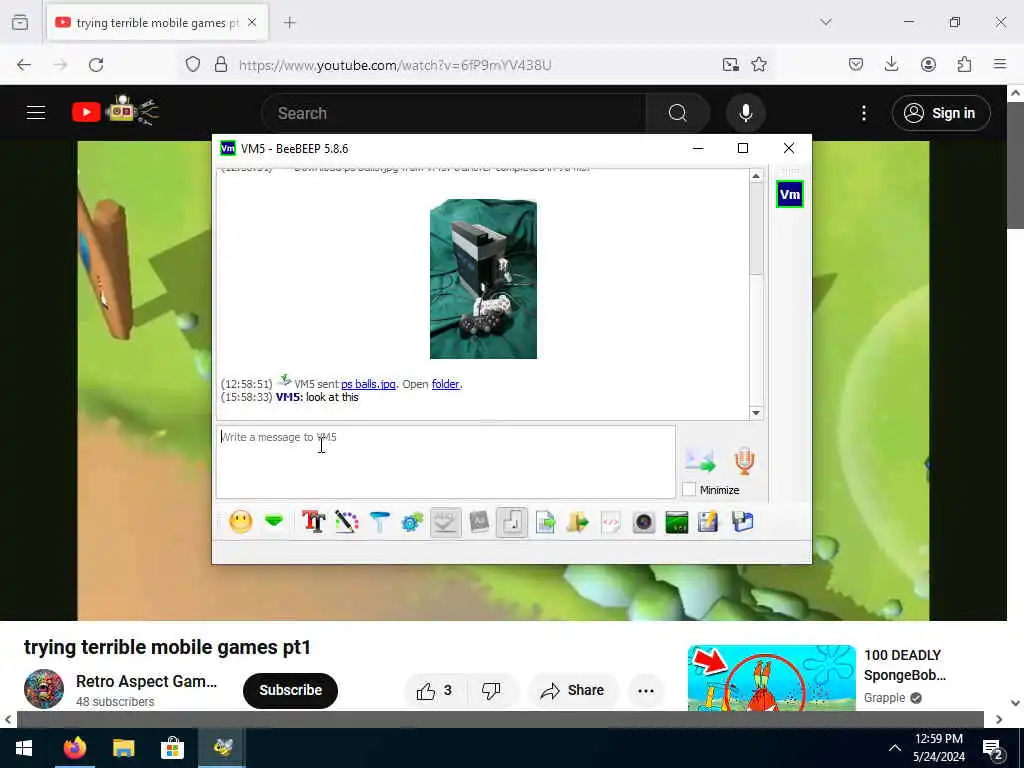Record a voice message with microphone icon
The image size is (1024, 768).
point(744,460)
